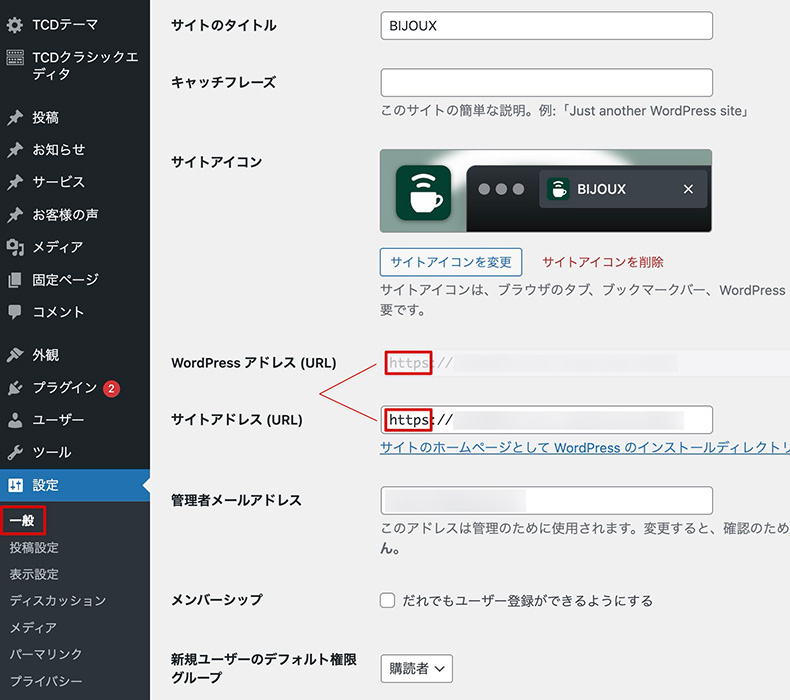Select 一般 in the settings submenu
Screen dimensions: 790x700
point(22,521)
